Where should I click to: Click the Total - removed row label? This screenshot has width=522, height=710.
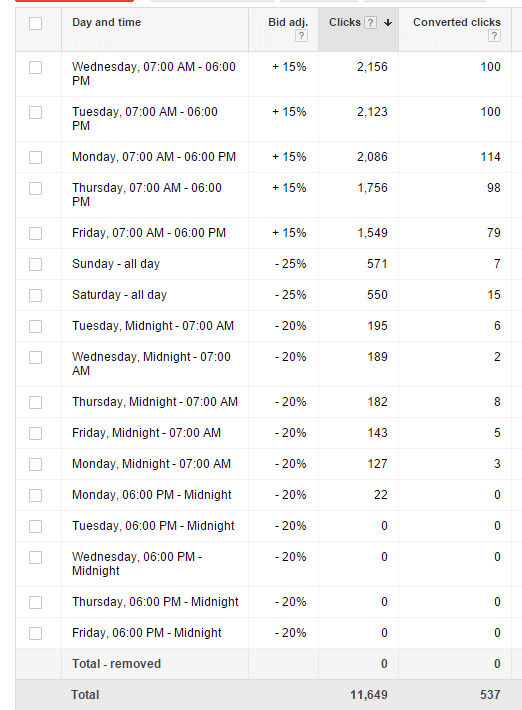(x=116, y=664)
